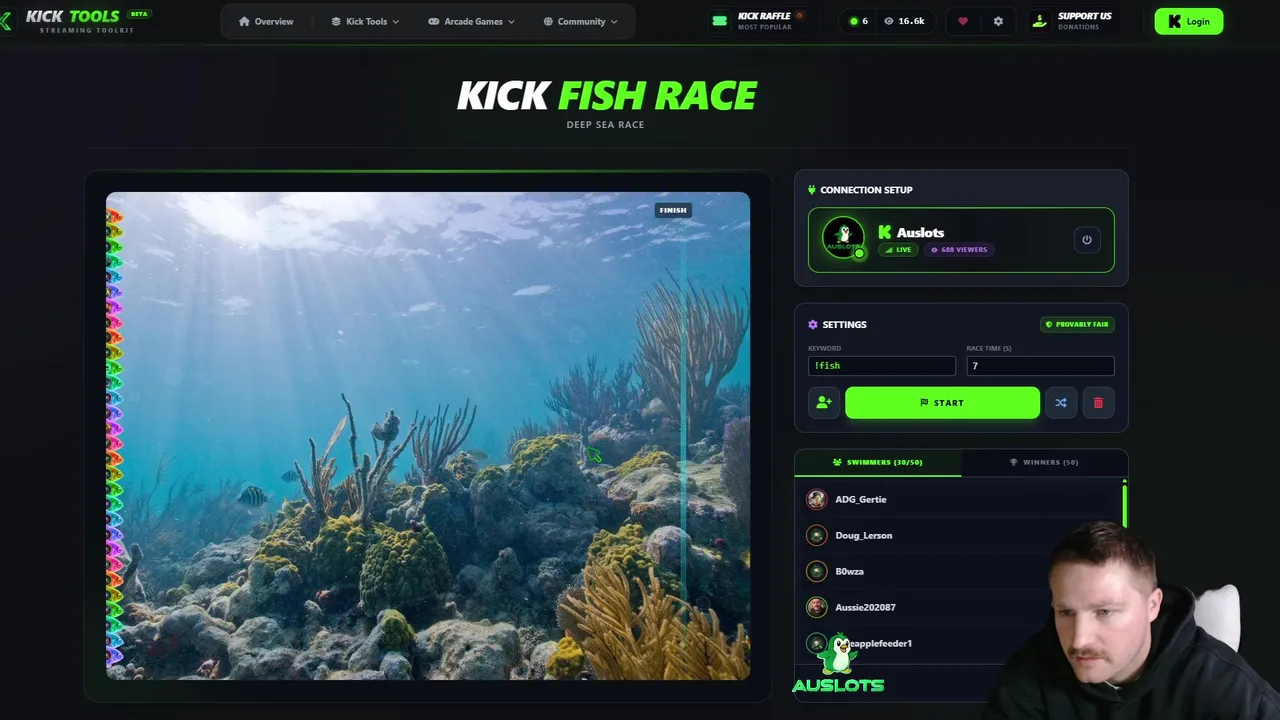
Task: Clear swimmers with red trash icon
Action: (x=1098, y=402)
